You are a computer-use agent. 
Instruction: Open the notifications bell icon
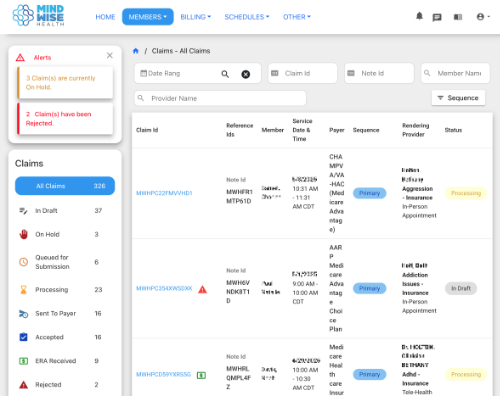pyautogui.click(x=419, y=16)
